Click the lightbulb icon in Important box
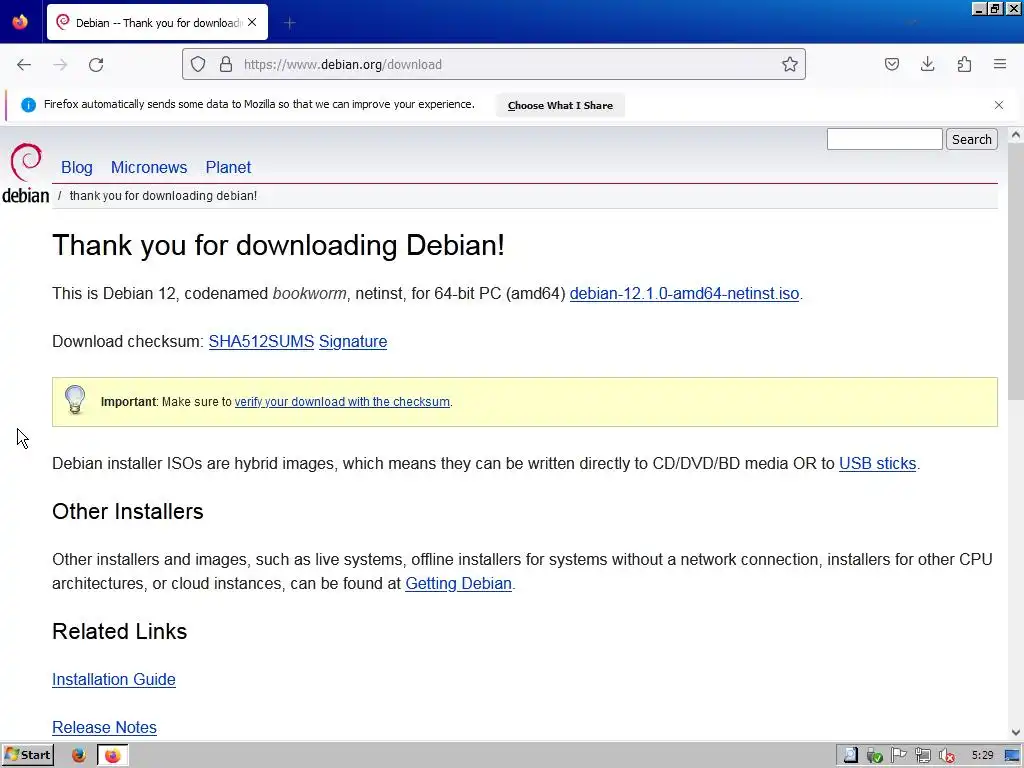 (x=75, y=400)
